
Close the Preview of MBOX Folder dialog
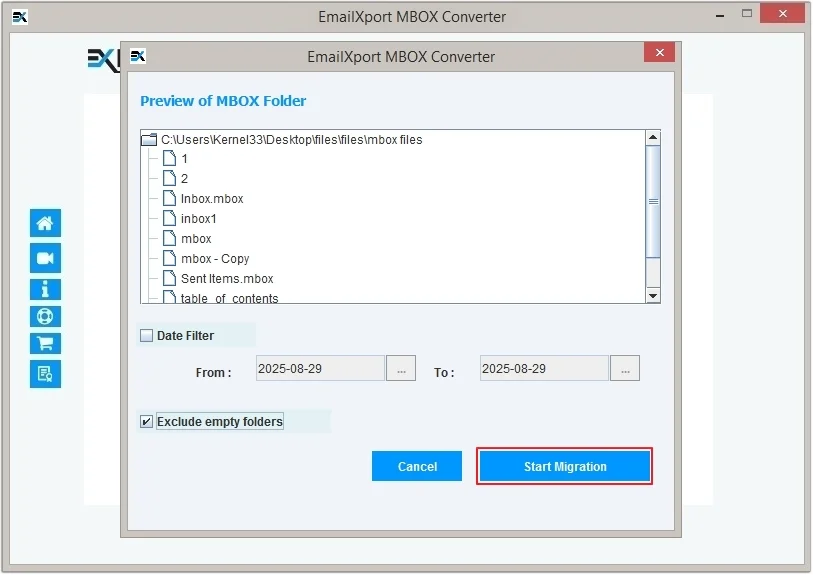[x=660, y=52]
